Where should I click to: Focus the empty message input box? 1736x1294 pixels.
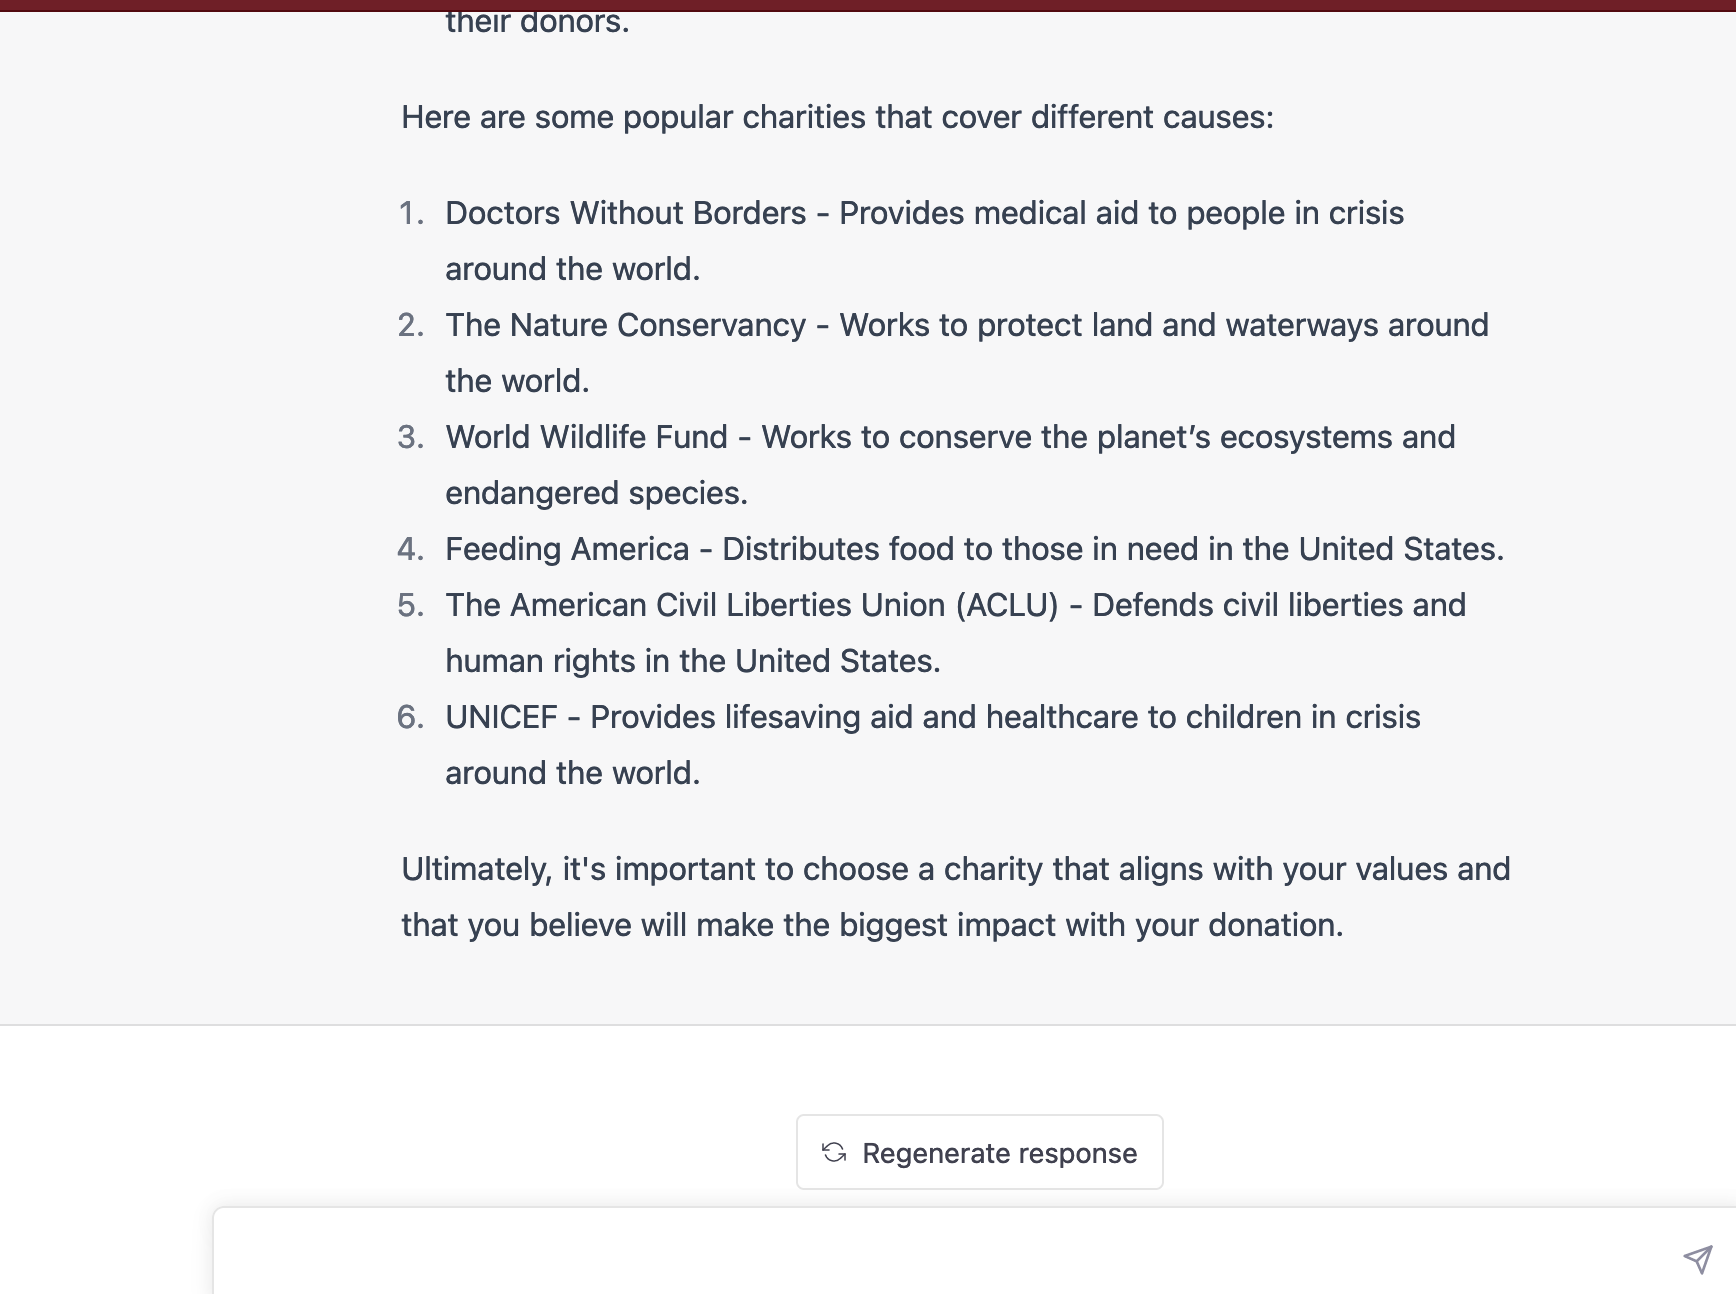[x=940, y=1256]
